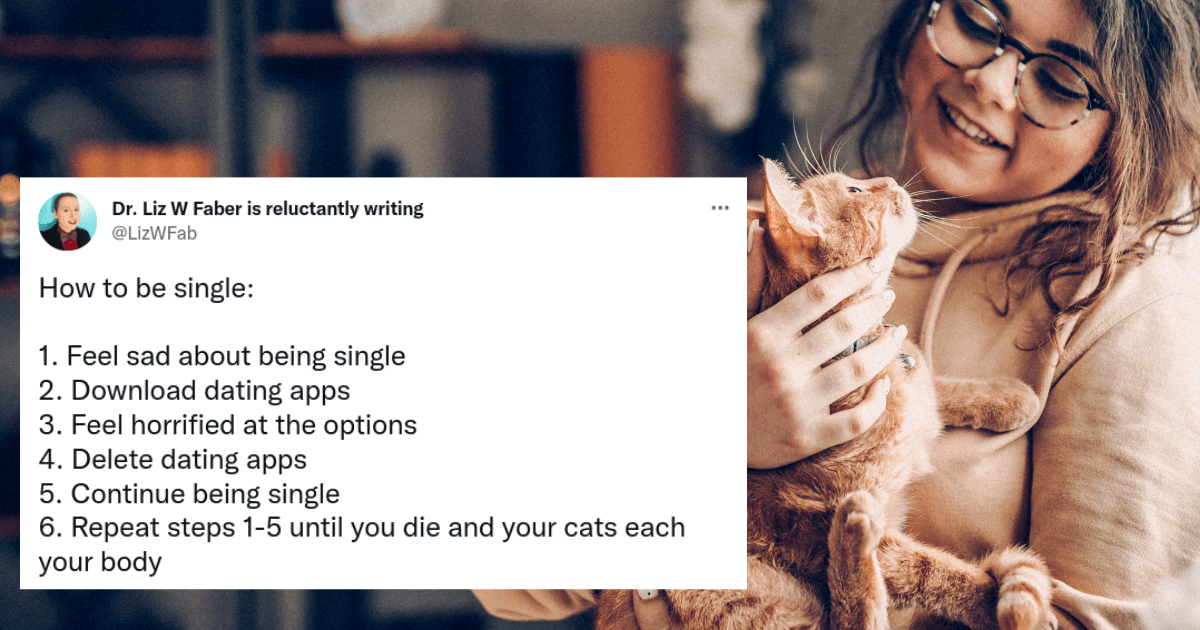Click the line Feel horrified at the options
The width and height of the screenshot is (1200, 630).
[x=228, y=425]
